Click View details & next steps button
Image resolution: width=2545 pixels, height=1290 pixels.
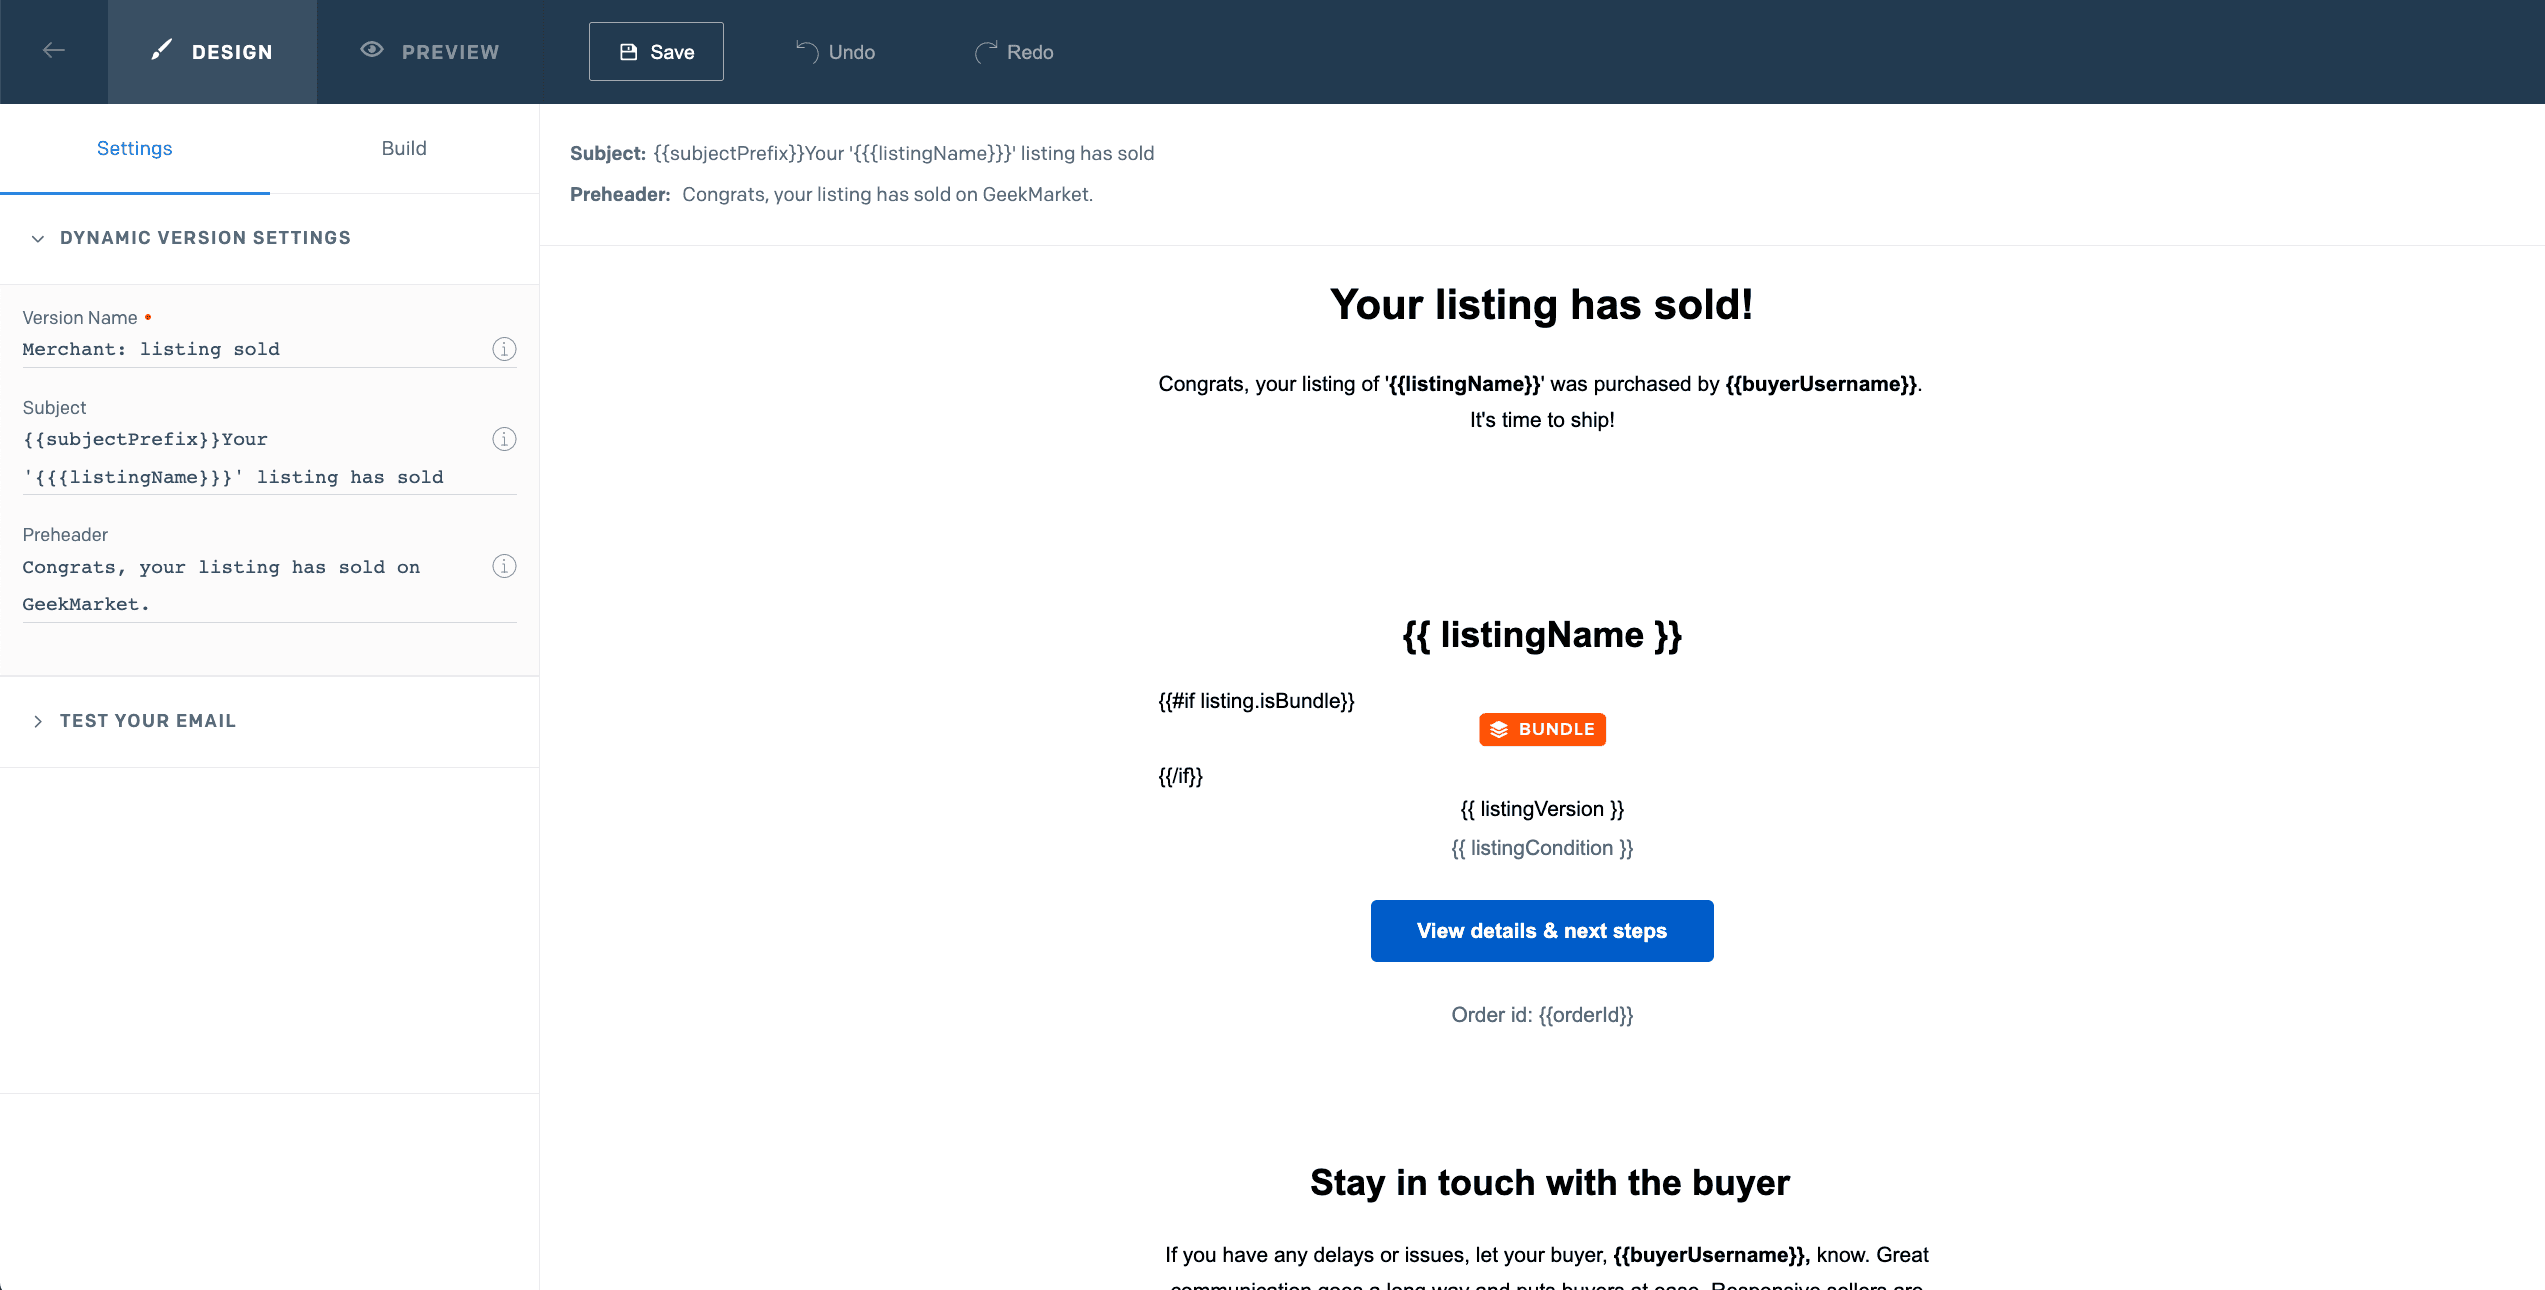click(1541, 930)
